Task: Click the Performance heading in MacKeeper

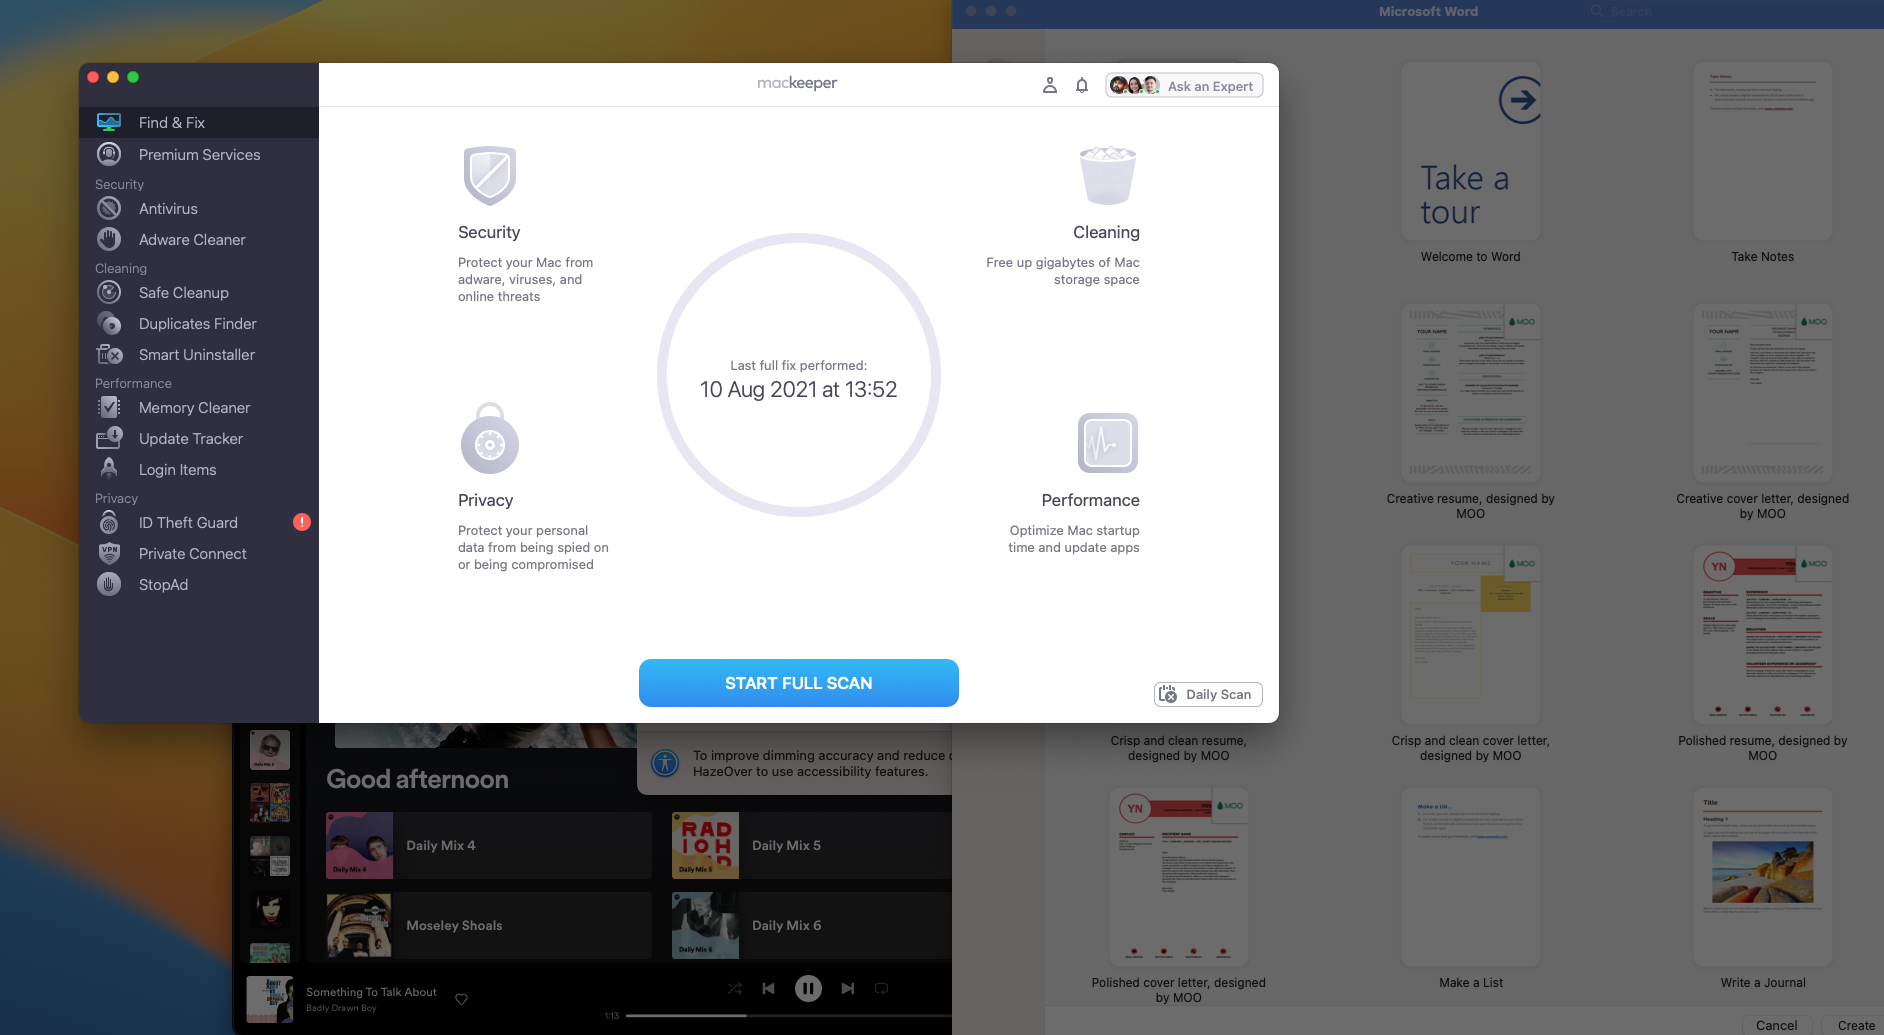Action: [1090, 500]
